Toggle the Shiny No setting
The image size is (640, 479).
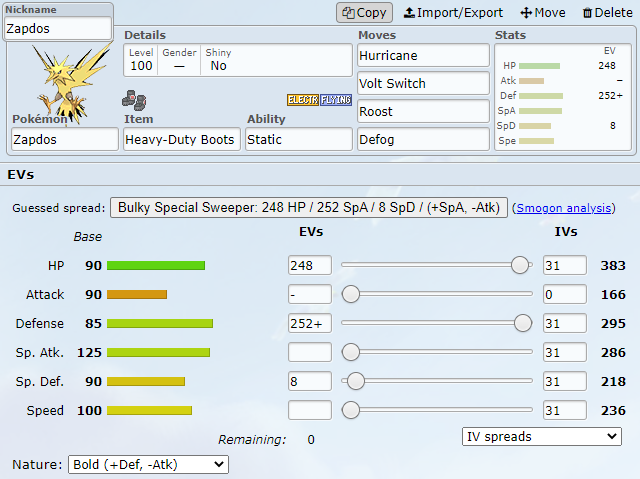click(218, 60)
